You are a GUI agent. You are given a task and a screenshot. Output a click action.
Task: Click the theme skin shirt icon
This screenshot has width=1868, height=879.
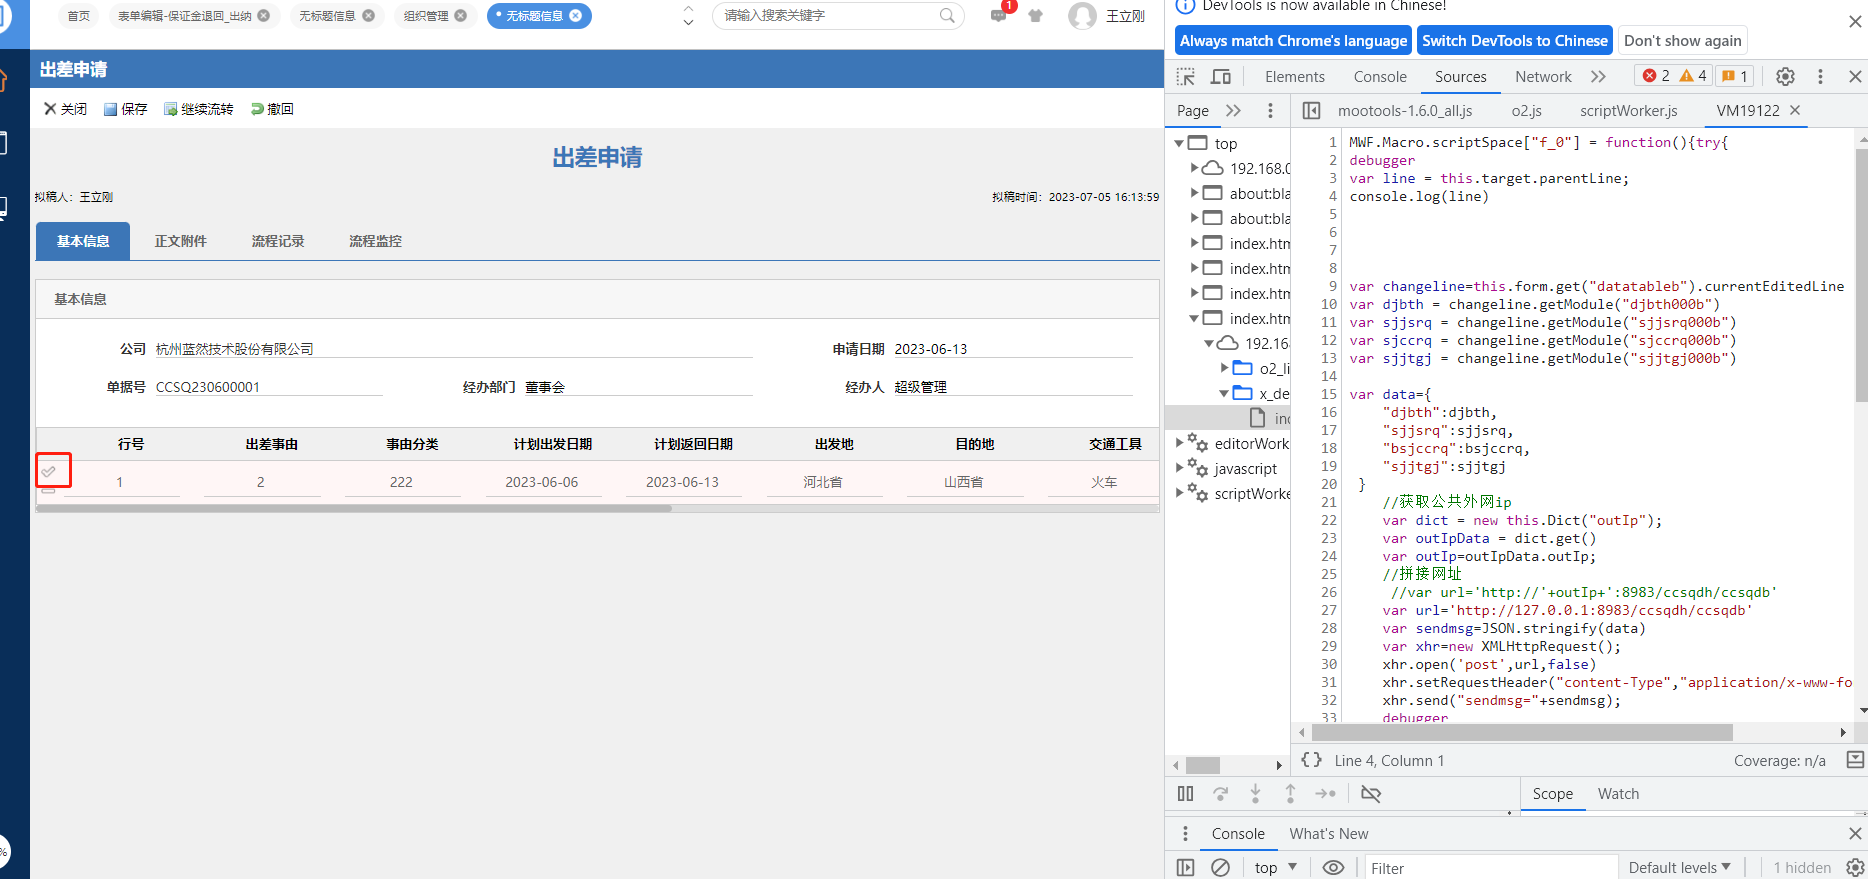(1036, 16)
